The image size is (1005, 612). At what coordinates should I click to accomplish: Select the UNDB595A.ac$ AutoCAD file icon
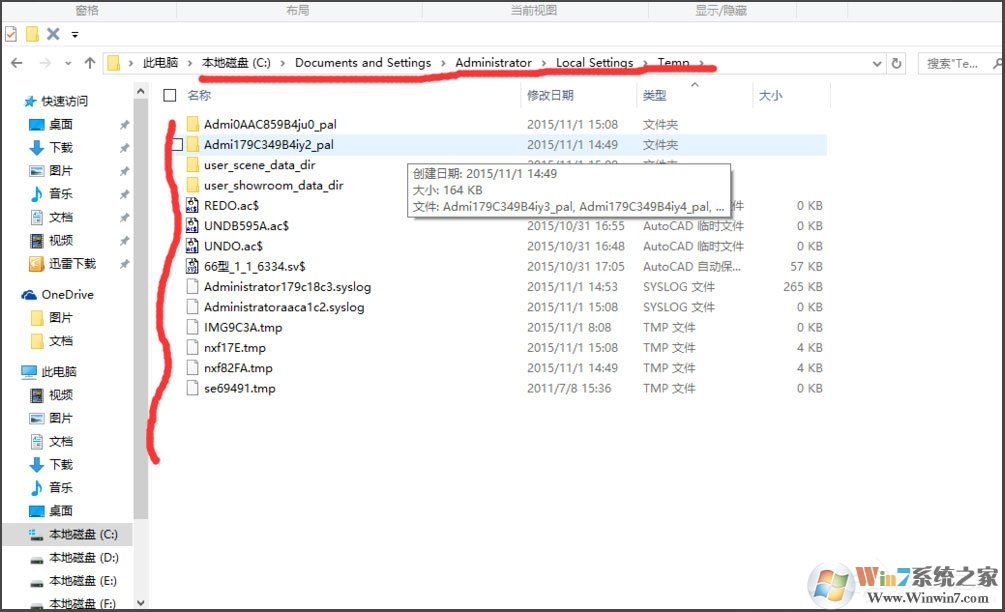coord(192,225)
